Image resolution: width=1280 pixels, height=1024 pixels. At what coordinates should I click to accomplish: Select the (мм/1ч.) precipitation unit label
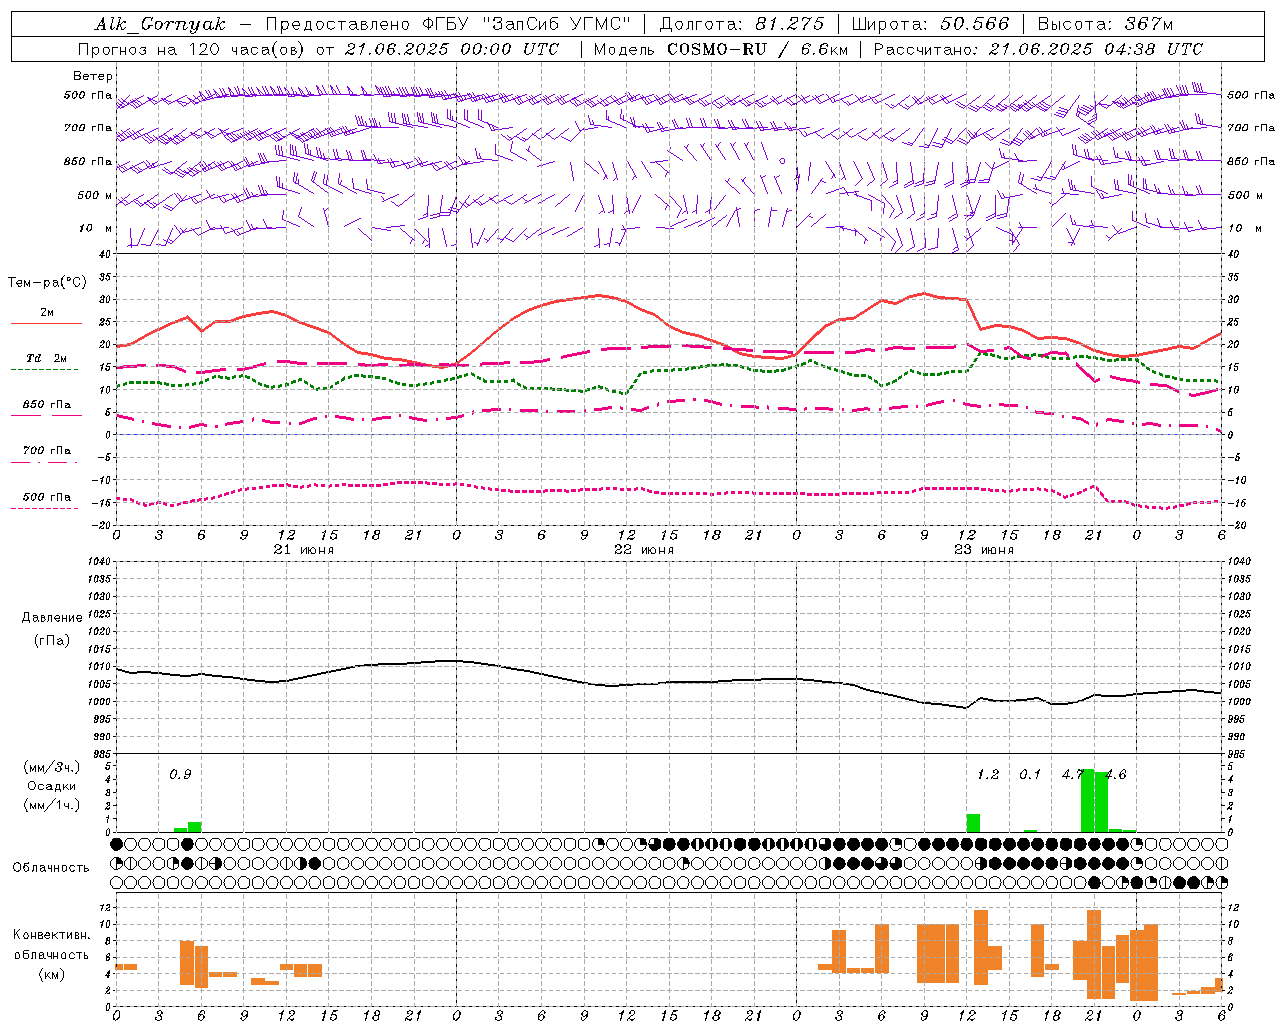point(52,805)
